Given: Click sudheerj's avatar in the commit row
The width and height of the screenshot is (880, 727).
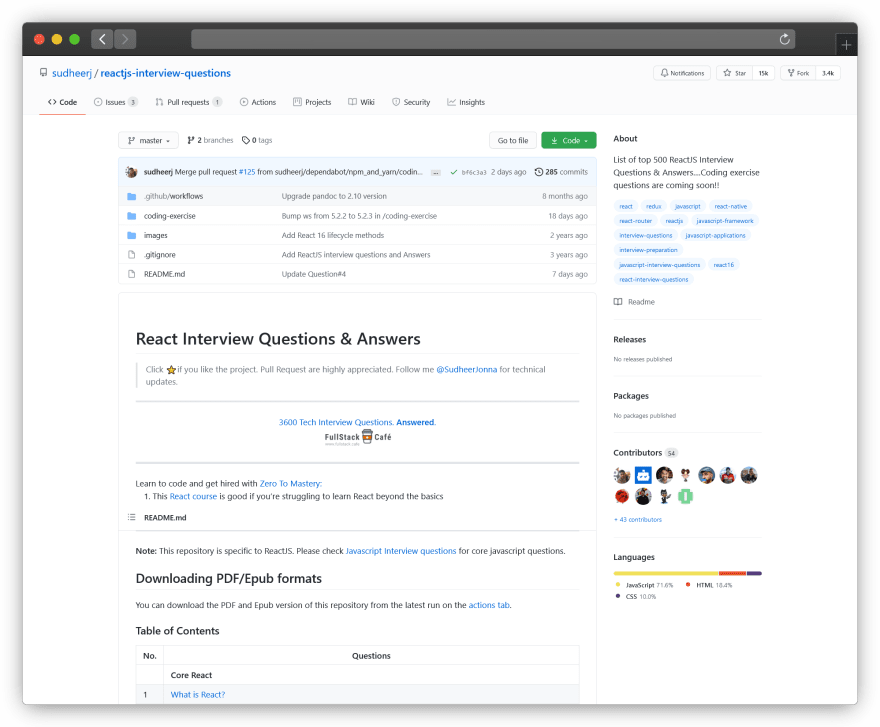Looking at the screenshot, I should [131, 172].
